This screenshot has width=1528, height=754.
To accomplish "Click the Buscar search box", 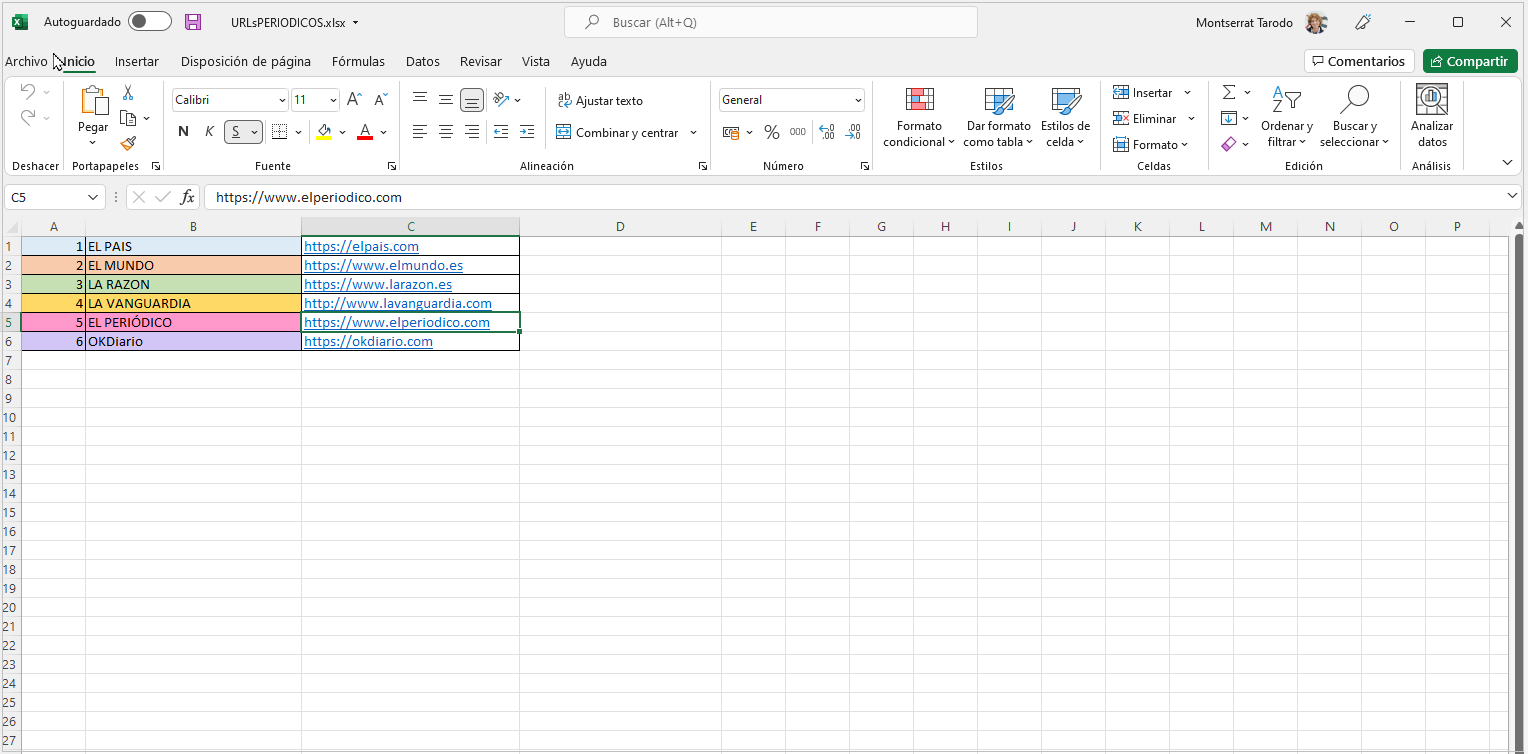I will (770, 22).
